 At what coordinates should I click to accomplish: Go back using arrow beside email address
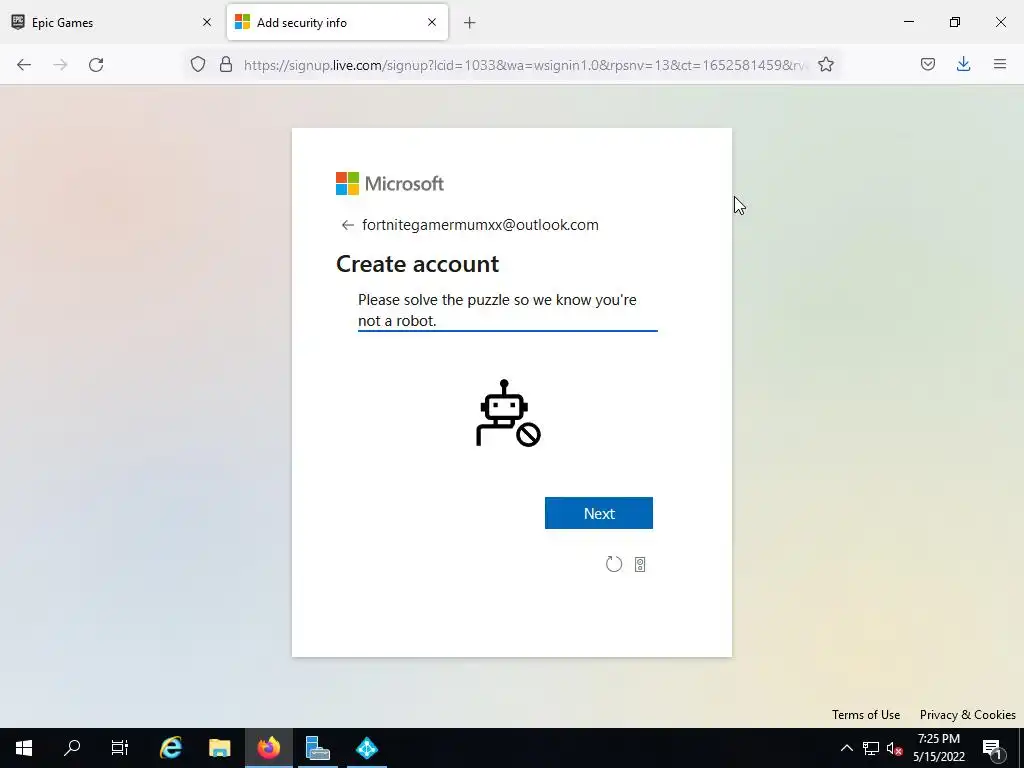[x=347, y=225]
